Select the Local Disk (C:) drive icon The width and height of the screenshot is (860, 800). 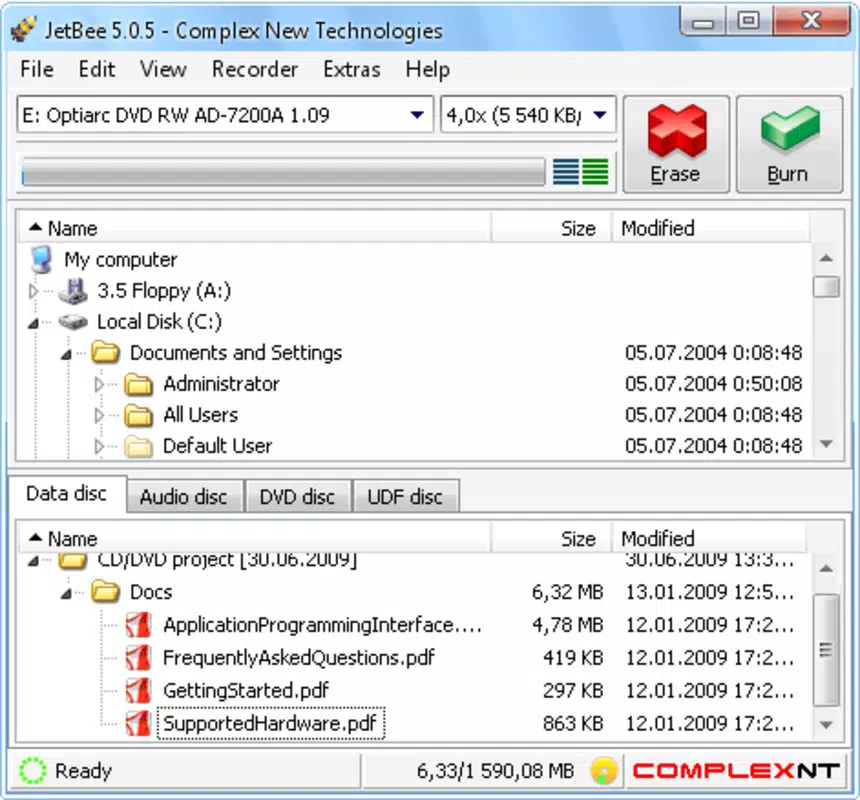[73, 322]
